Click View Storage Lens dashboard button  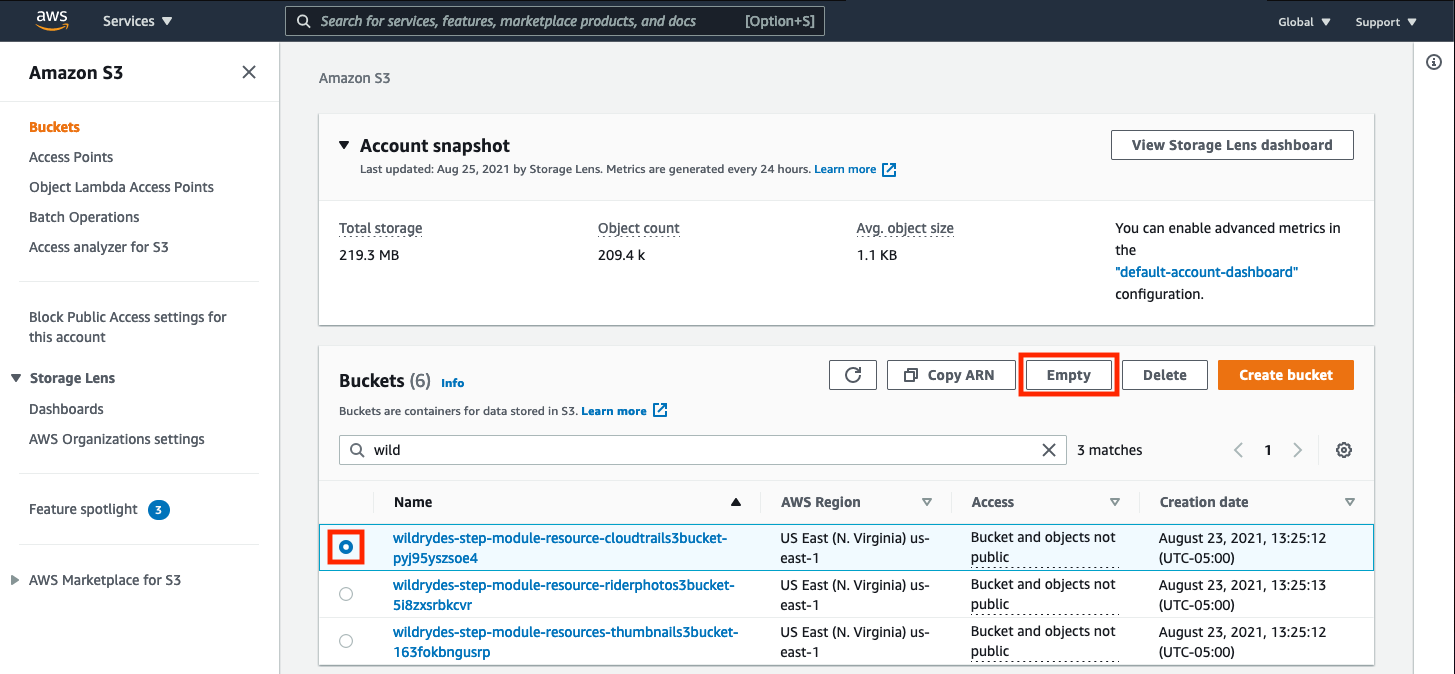1232,145
